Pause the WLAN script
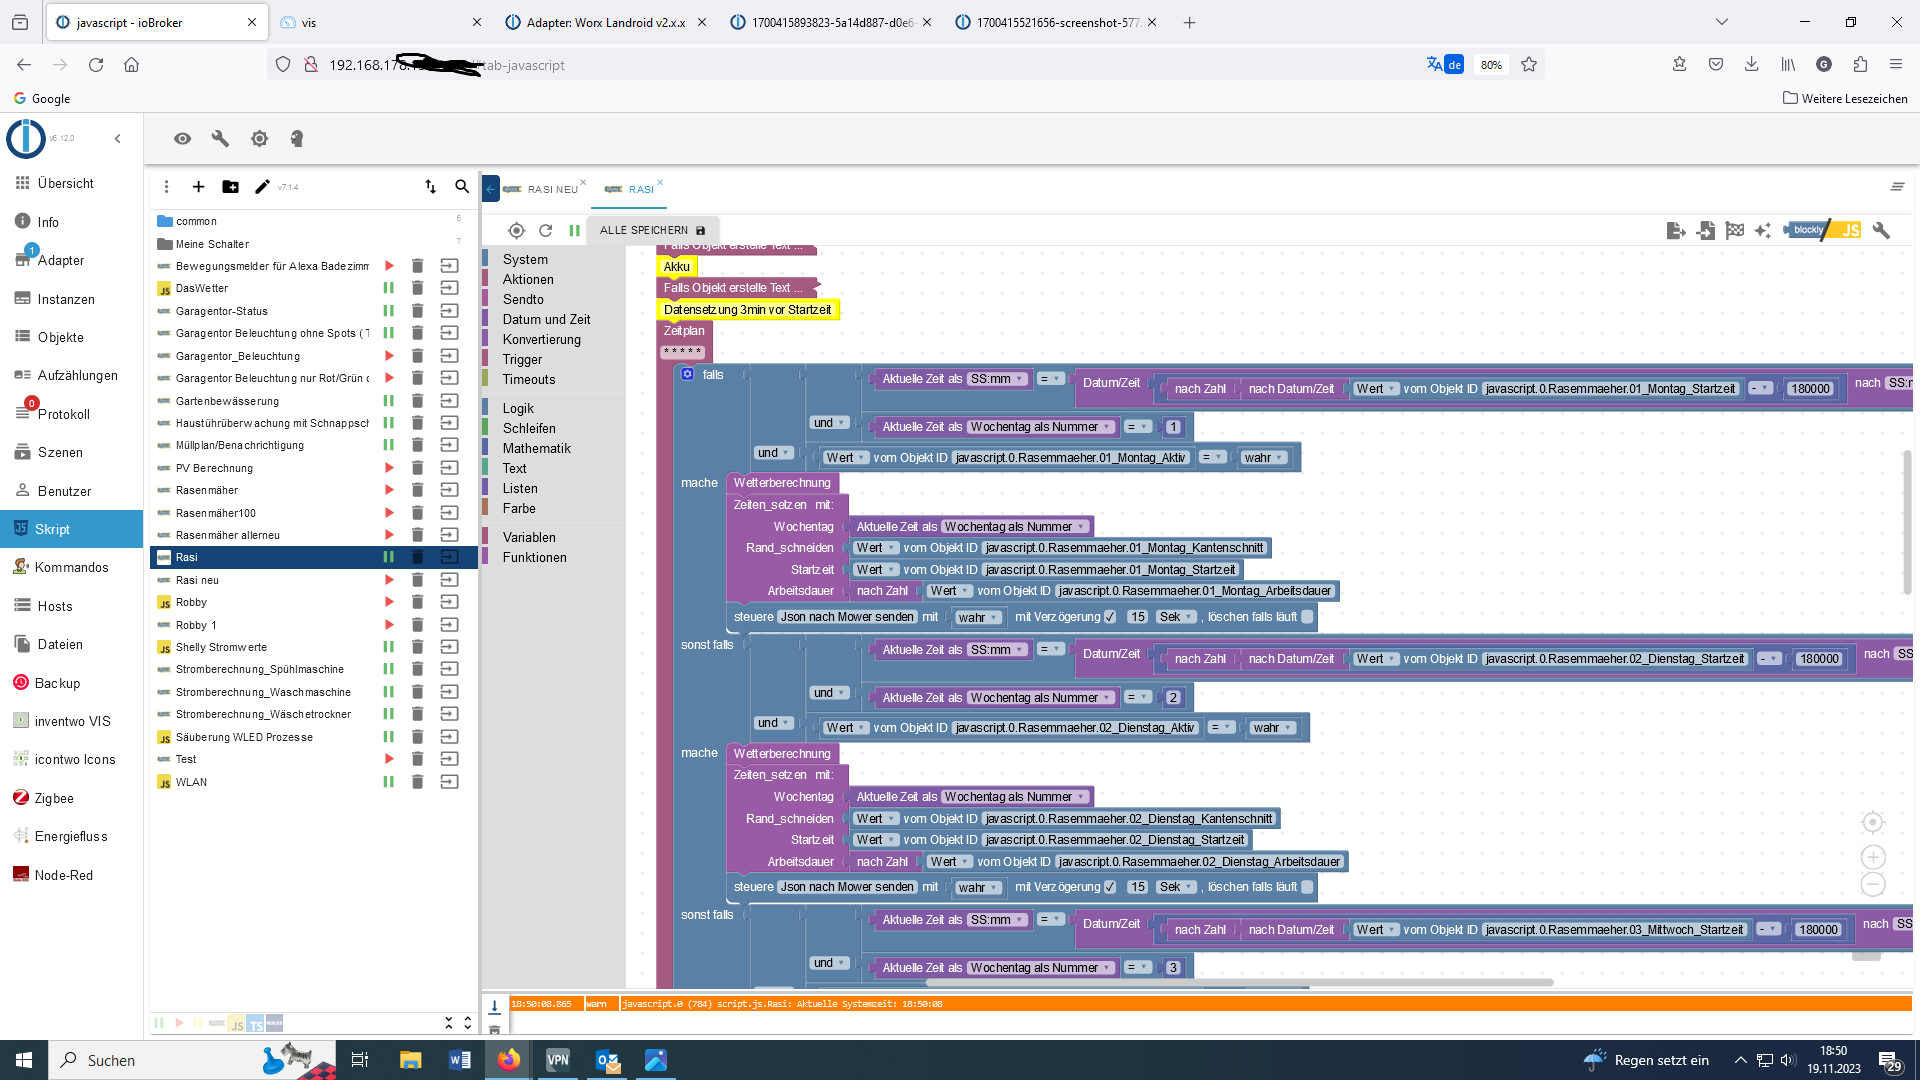The width and height of the screenshot is (1920, 1080). (389, 782)
